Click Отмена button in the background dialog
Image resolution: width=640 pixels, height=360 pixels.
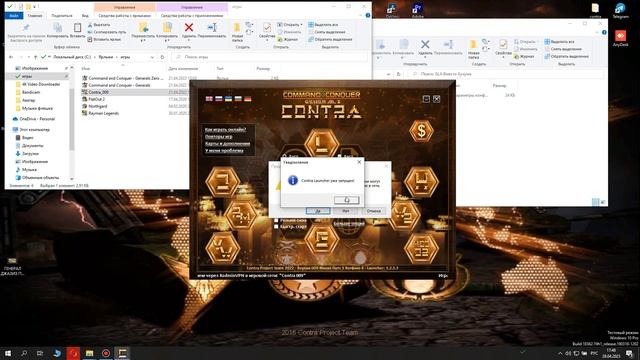pos(373,211)
